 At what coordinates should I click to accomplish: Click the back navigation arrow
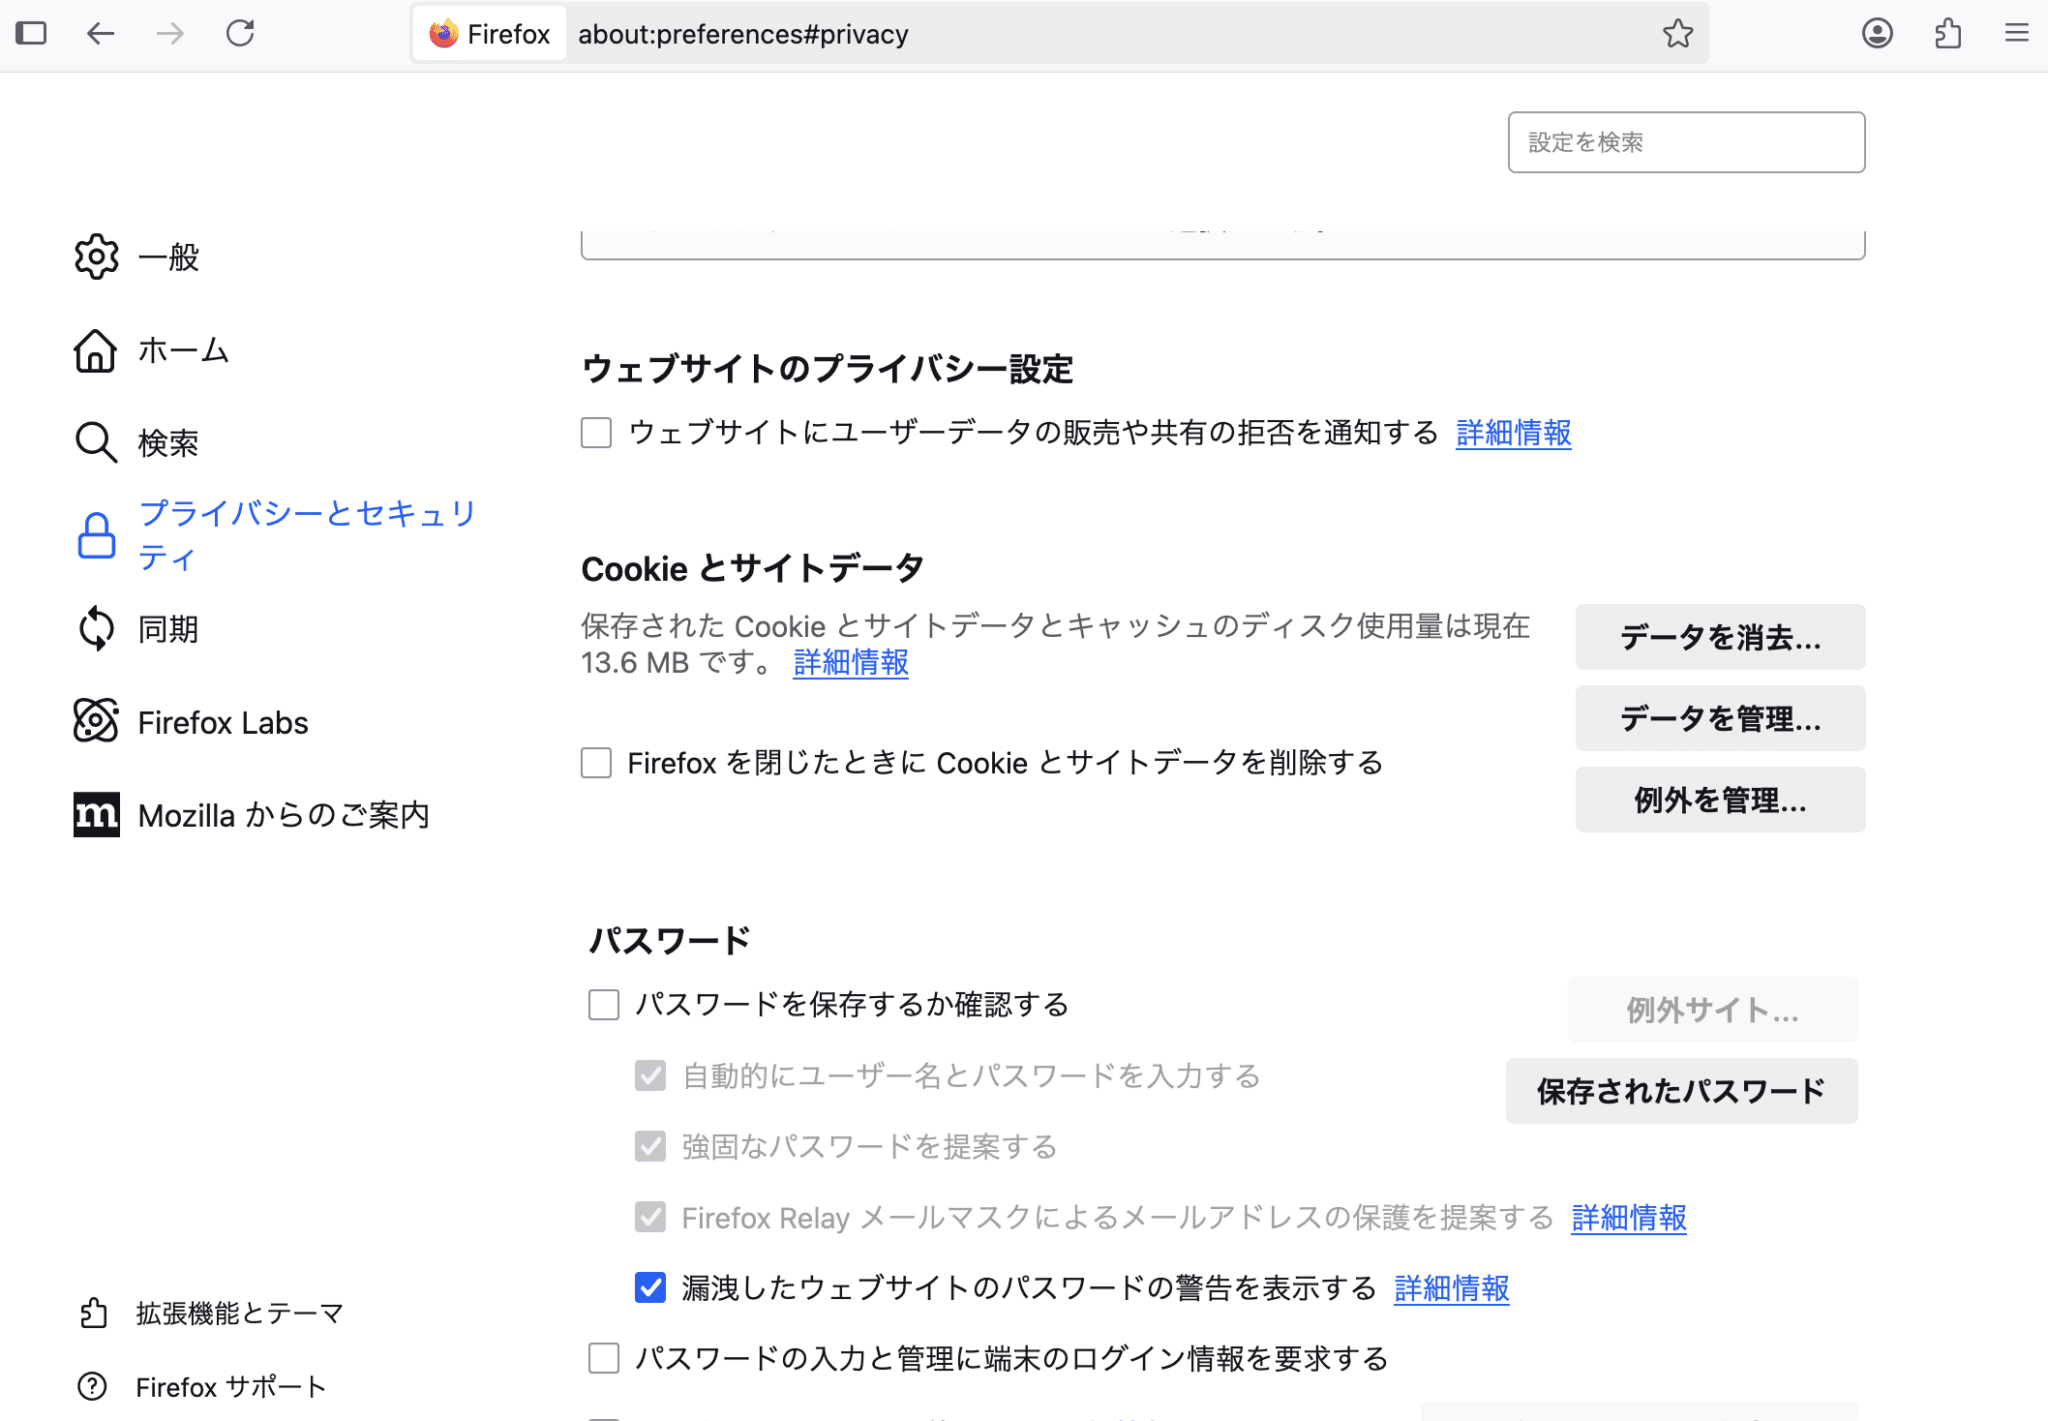(x=101, y=33)
